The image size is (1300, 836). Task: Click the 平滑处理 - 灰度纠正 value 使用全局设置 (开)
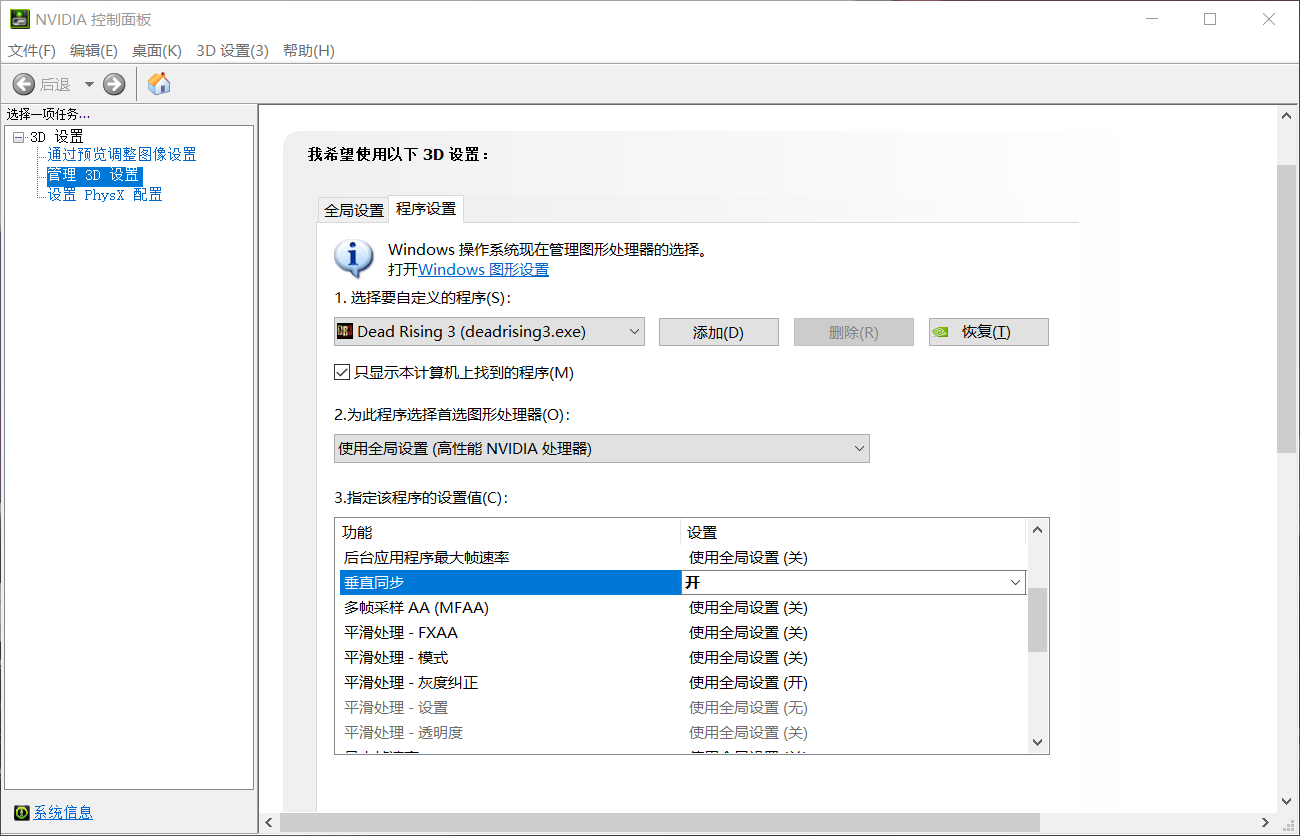point(748,683)
